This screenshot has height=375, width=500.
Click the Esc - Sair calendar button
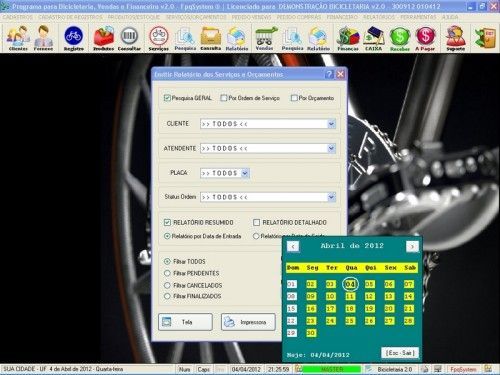(400, 353)
